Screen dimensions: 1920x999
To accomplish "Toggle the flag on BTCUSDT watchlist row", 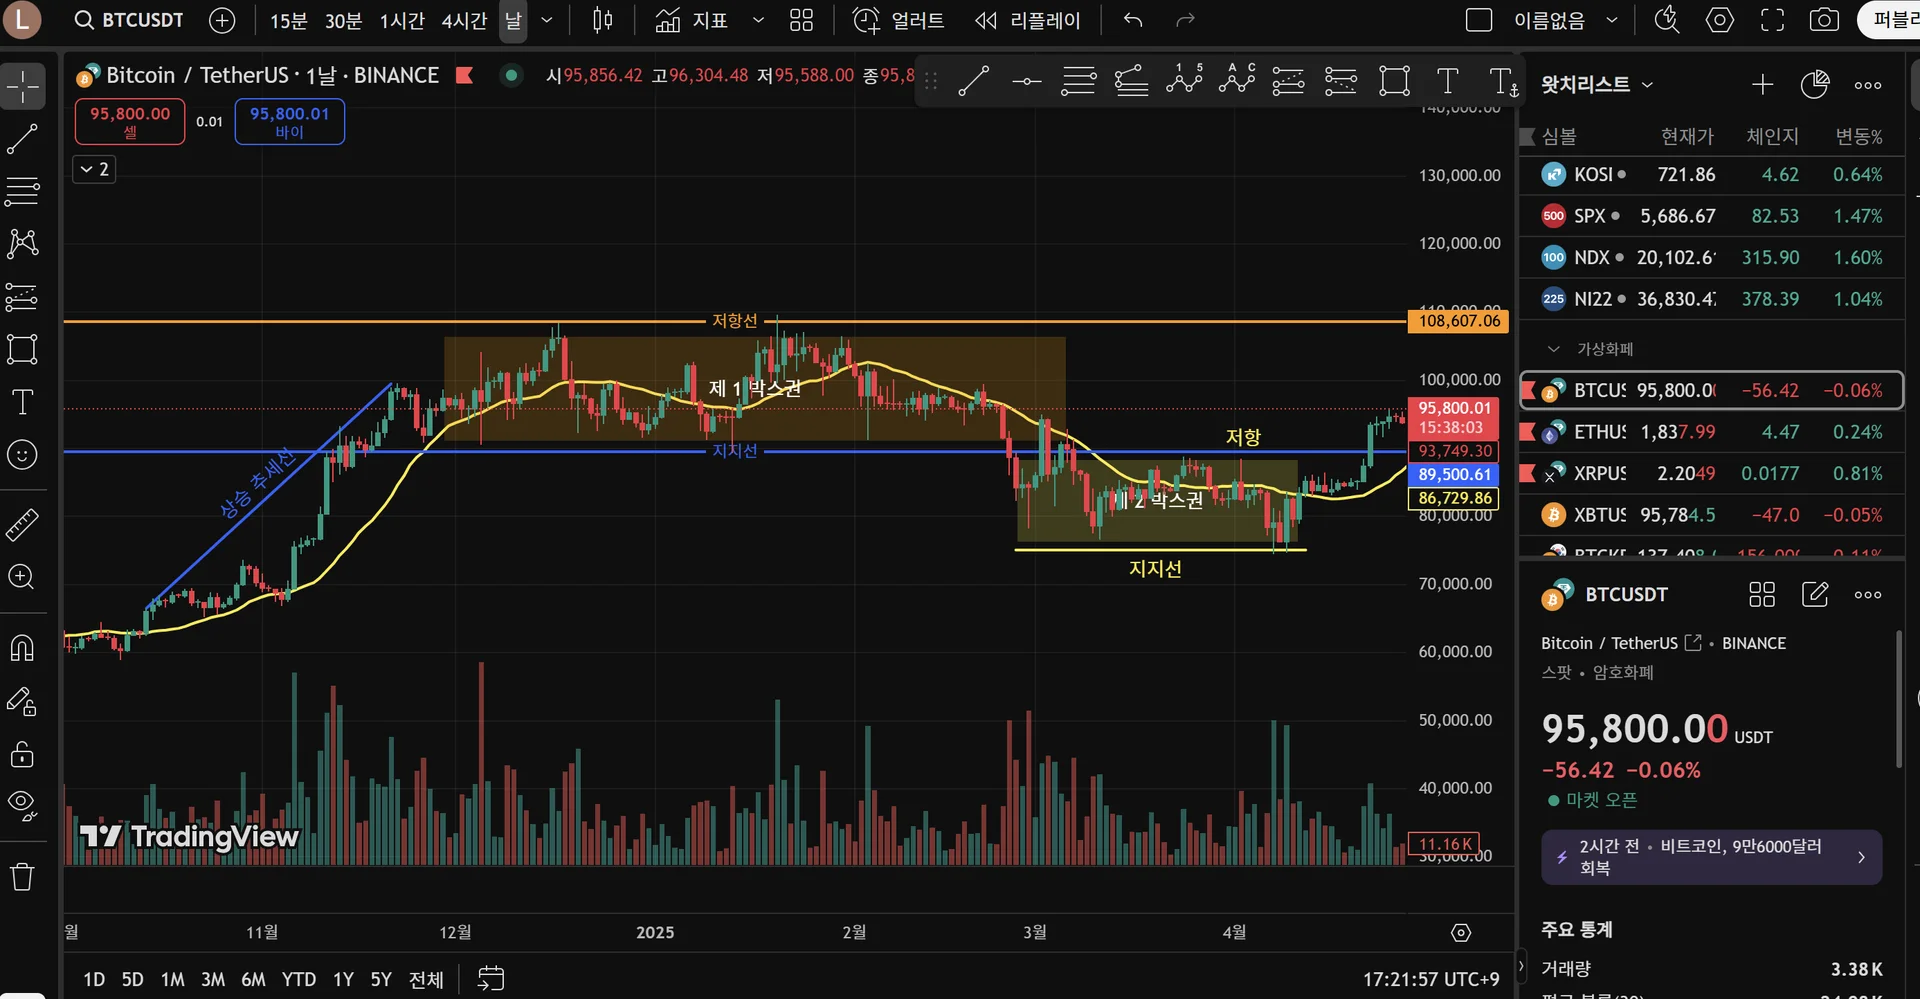I will tap(1527, 390).
